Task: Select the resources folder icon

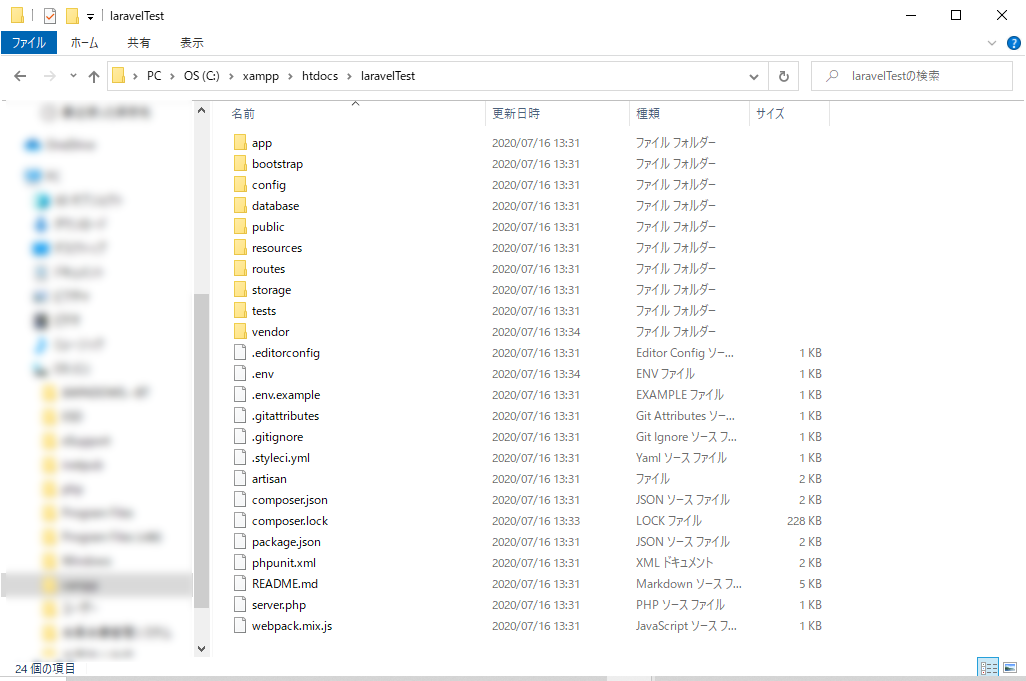Action: click(240, 248)
